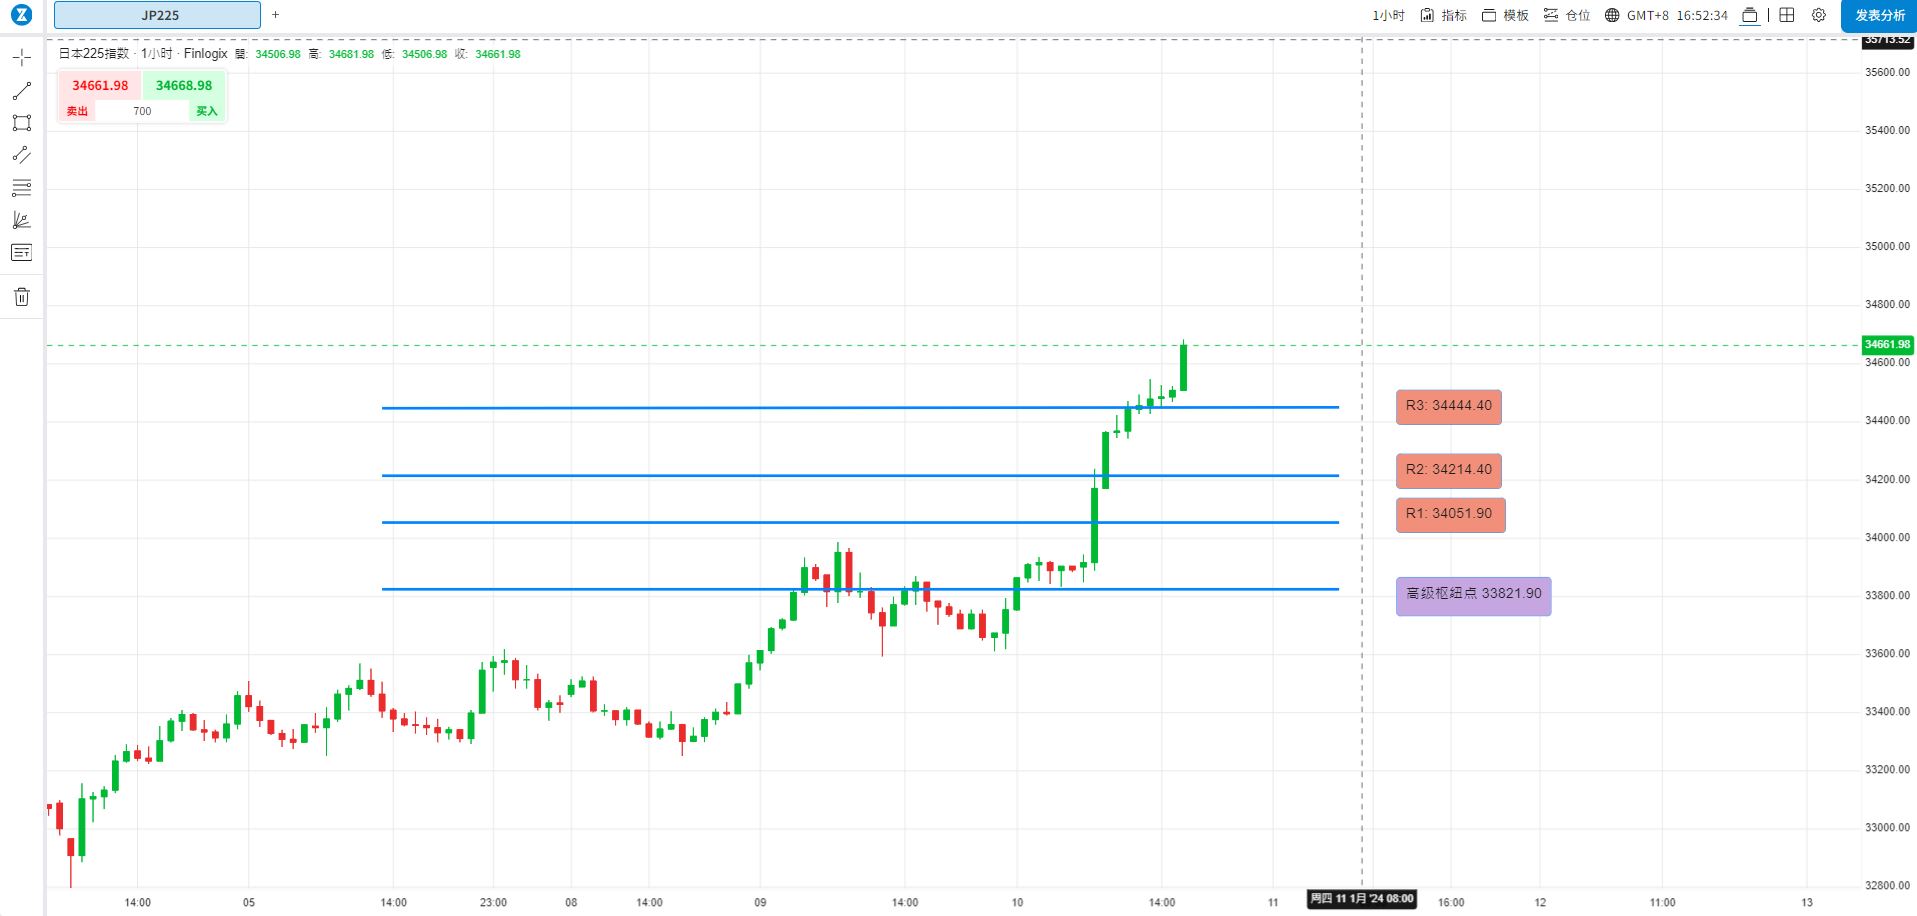Open the 指标 indicators menu
Image resolution: width=1917 pixels, height=916 pixels.
pos(1444,15)
